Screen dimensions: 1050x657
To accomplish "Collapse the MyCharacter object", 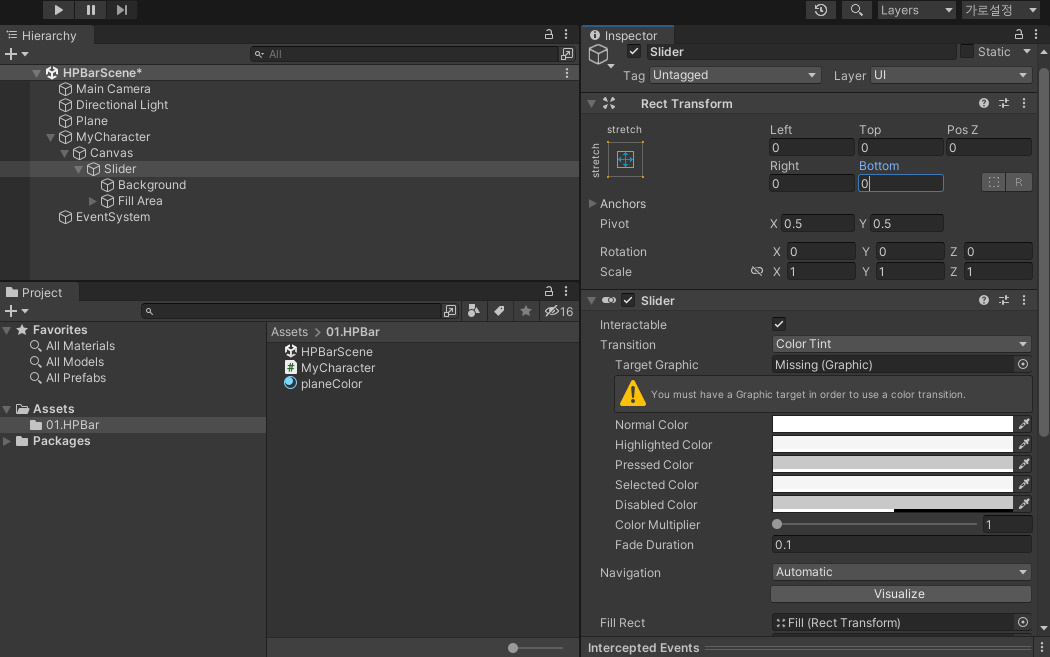I will click(x=50, y=137).
